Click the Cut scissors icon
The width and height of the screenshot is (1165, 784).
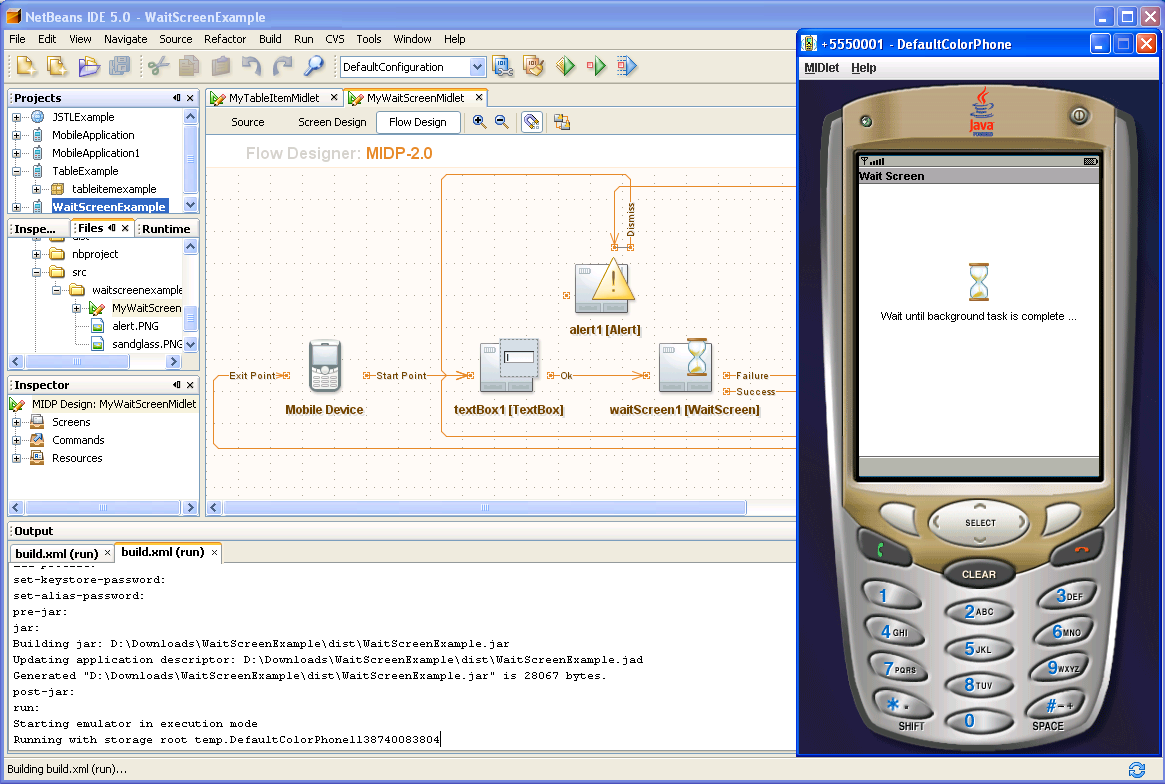(x=158, y=67)
